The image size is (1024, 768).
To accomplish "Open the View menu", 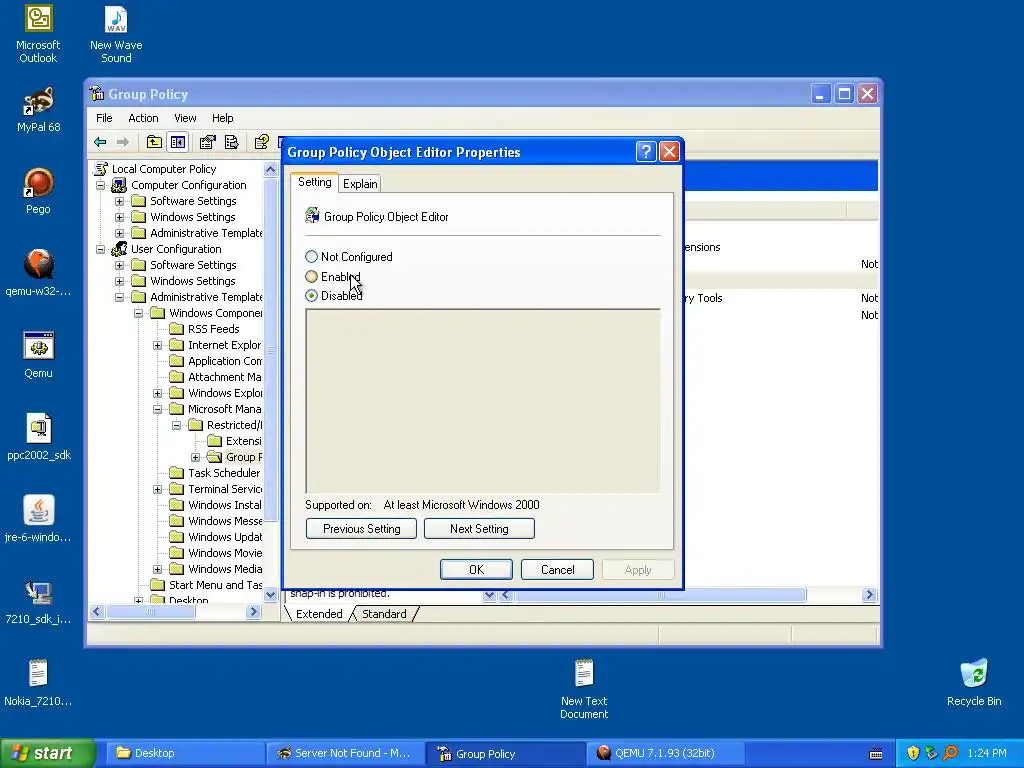I will [185, 118].
